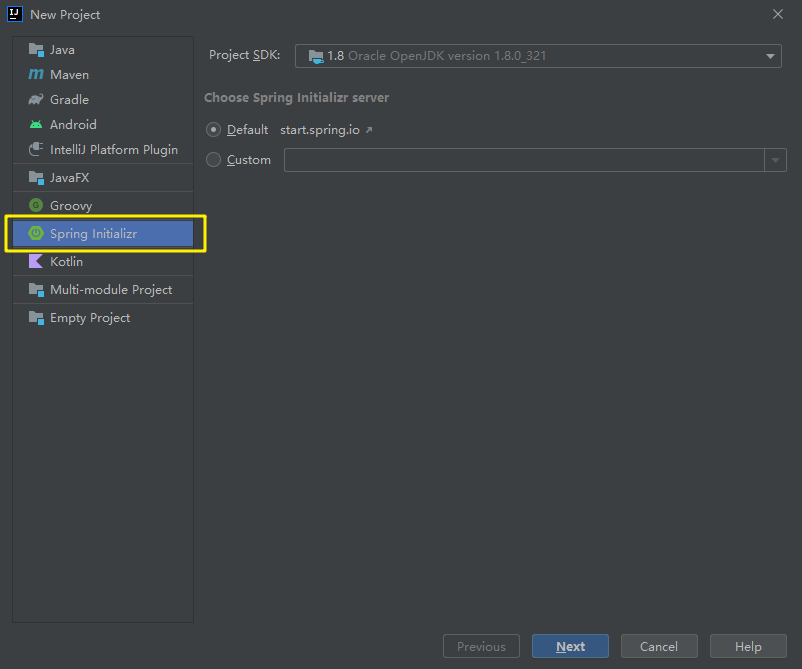Click the Gradle elephant icon
The height and width of the screenshot is (669, 802).
(36, 99)
